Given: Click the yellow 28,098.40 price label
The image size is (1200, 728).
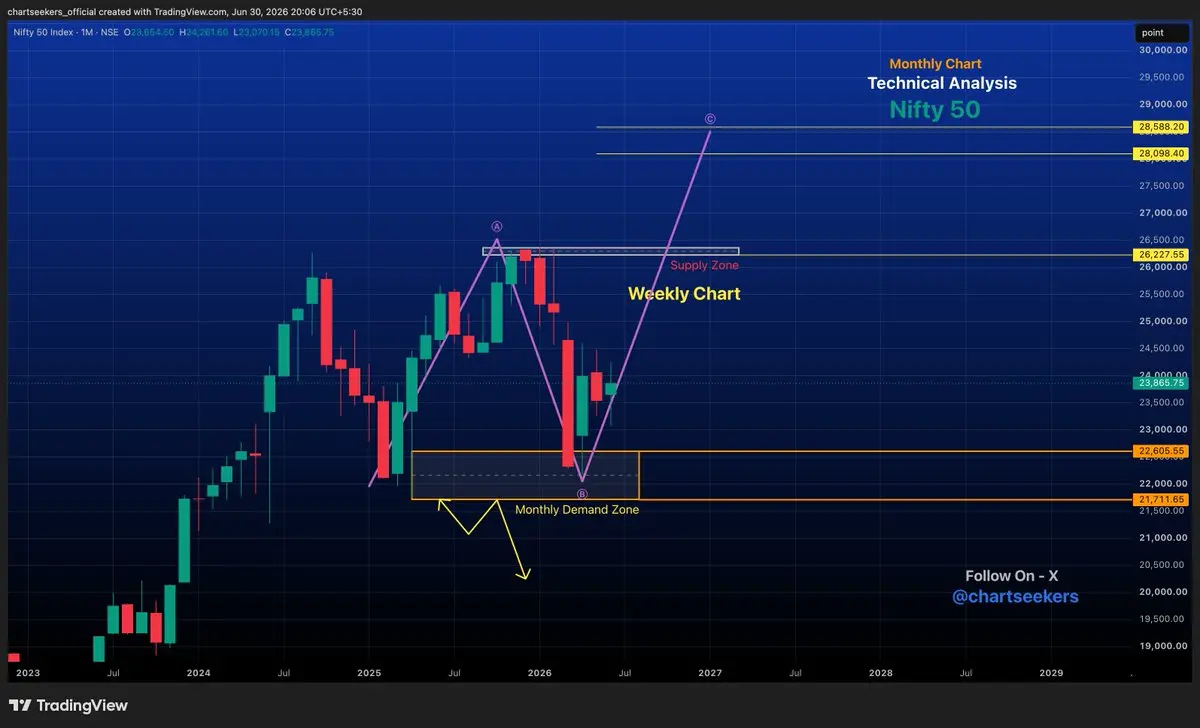Looking at the screenshot, I should click(1161, 153).
